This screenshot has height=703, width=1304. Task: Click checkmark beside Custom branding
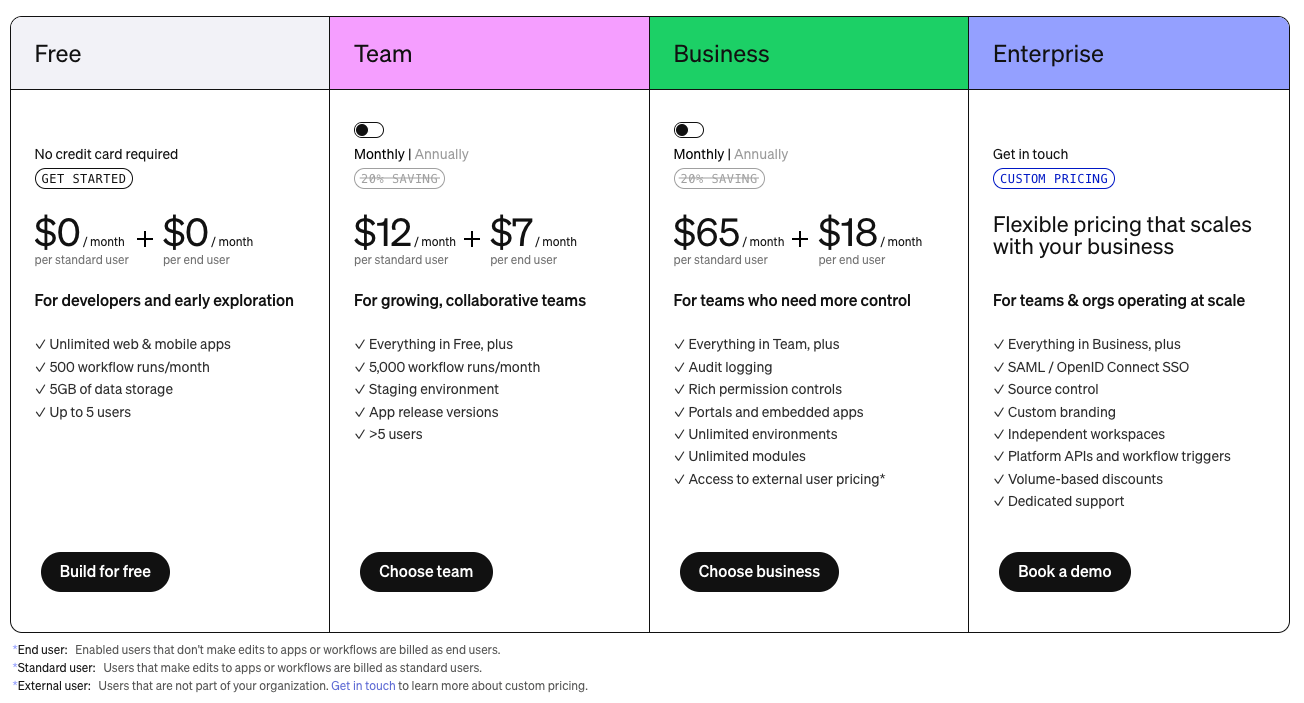point(999,412)
